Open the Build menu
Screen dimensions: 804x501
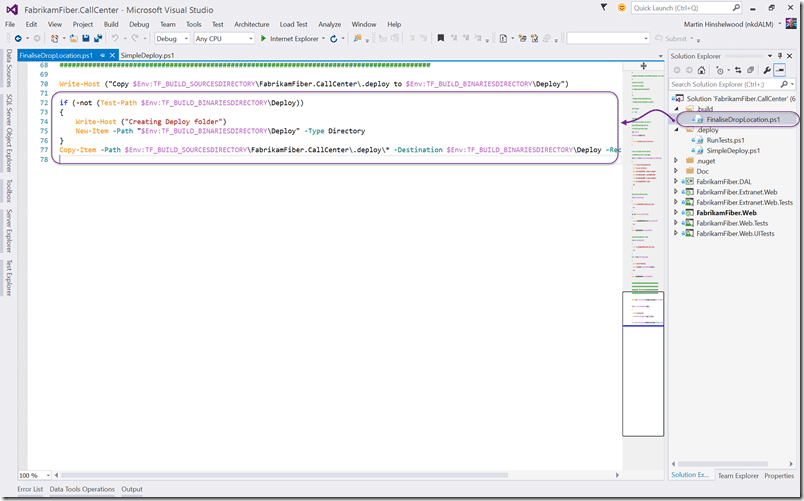point(111,24)
